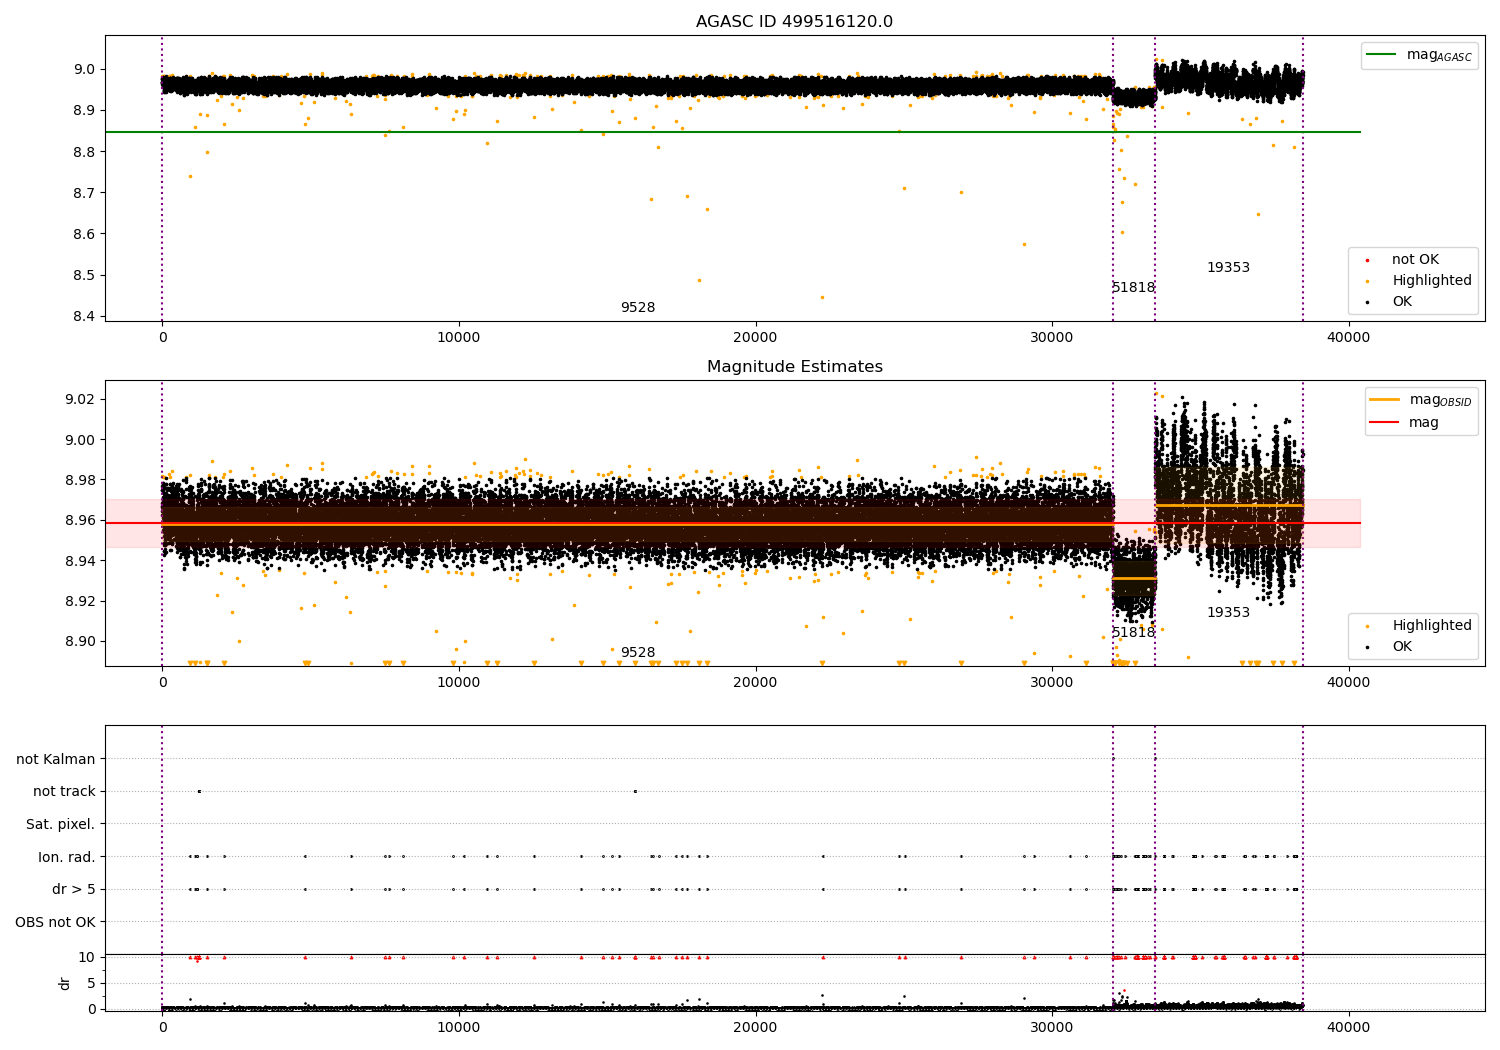Image resolution: width=1500 pixels, height=1050 pixels.
Task: Click the "OBS not OK" row label
Action: tap(56, 922)
